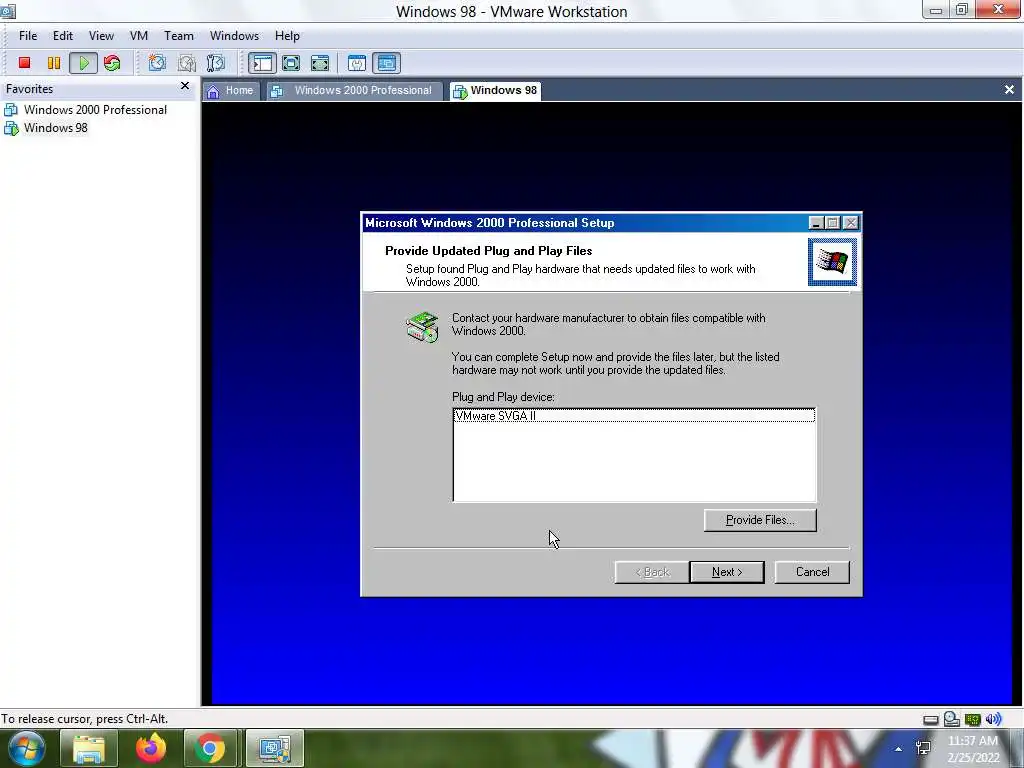Open Windows Explorer from taskbar
The image size is (1024, 768).
tap(89, 748)
